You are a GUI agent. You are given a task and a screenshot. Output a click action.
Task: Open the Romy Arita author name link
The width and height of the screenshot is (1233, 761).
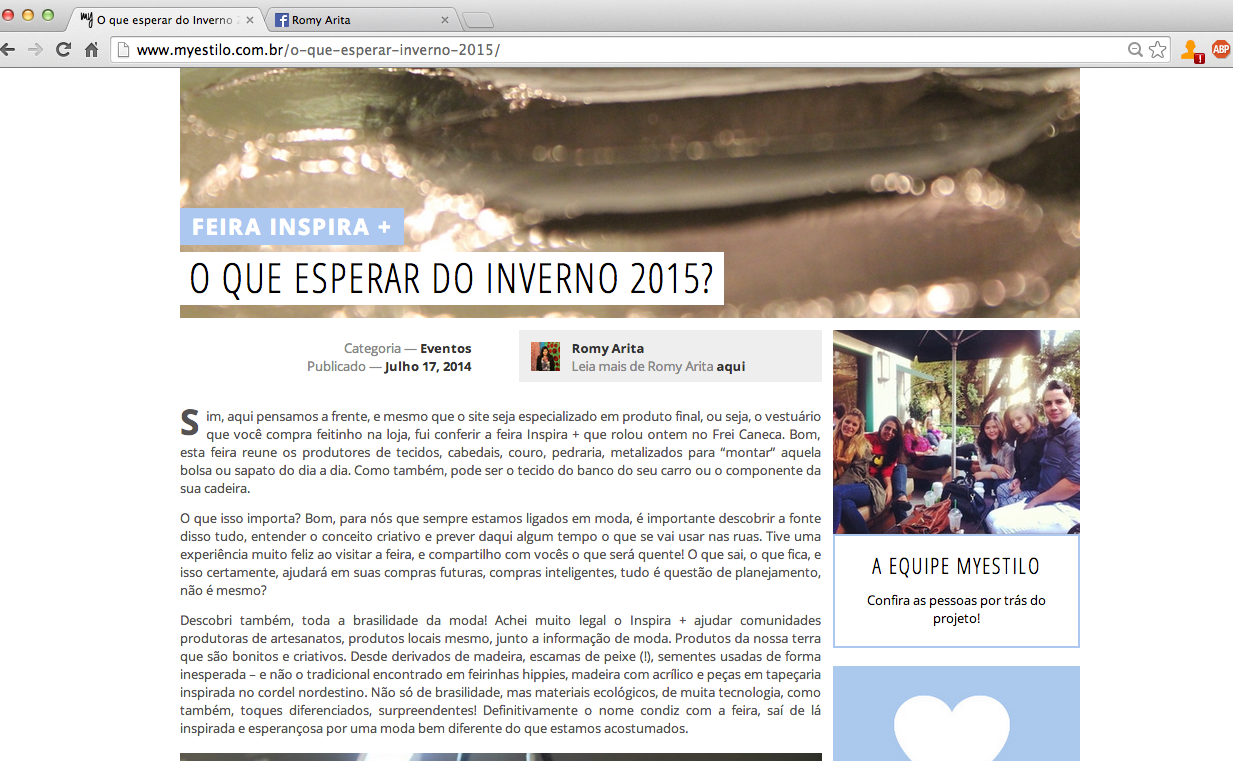[608, 348]
